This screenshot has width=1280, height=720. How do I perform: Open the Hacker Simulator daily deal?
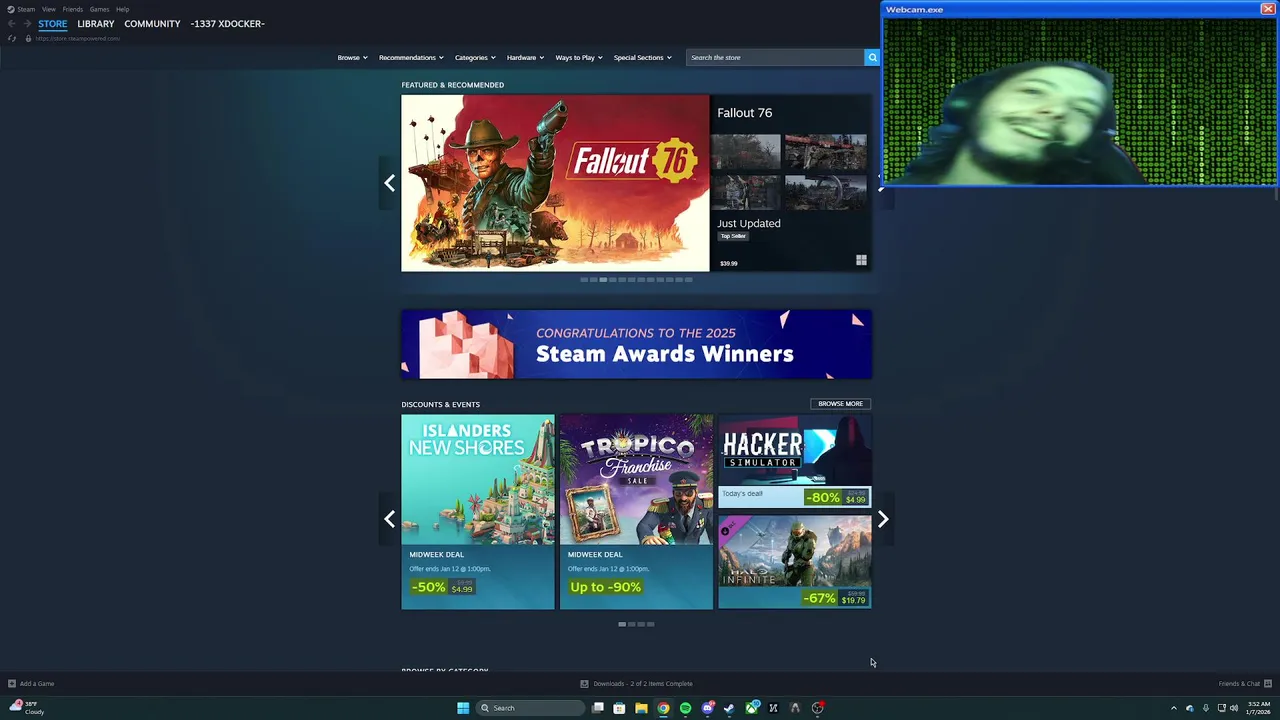coord(795,461)
